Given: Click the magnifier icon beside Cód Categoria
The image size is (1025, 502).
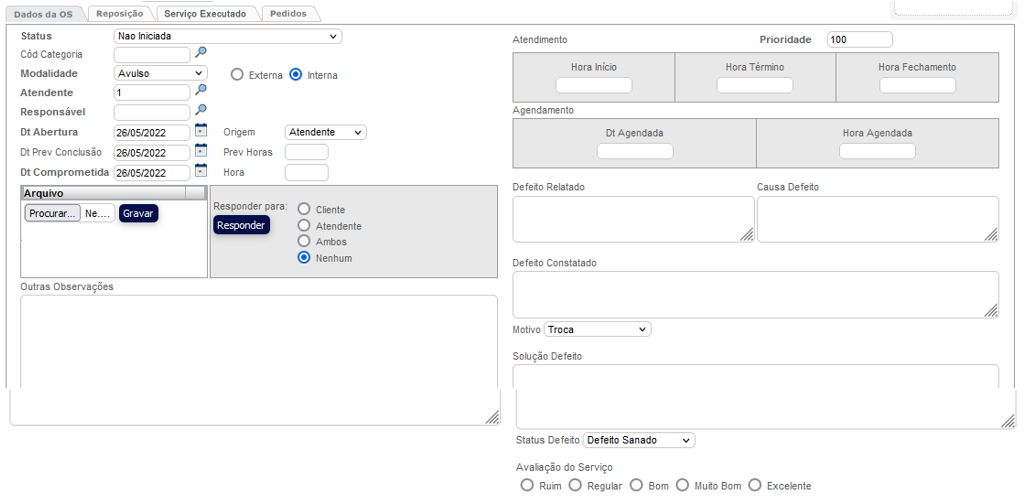Looking at the screenshot, I should pyautogui.click(x=201, y=53).
